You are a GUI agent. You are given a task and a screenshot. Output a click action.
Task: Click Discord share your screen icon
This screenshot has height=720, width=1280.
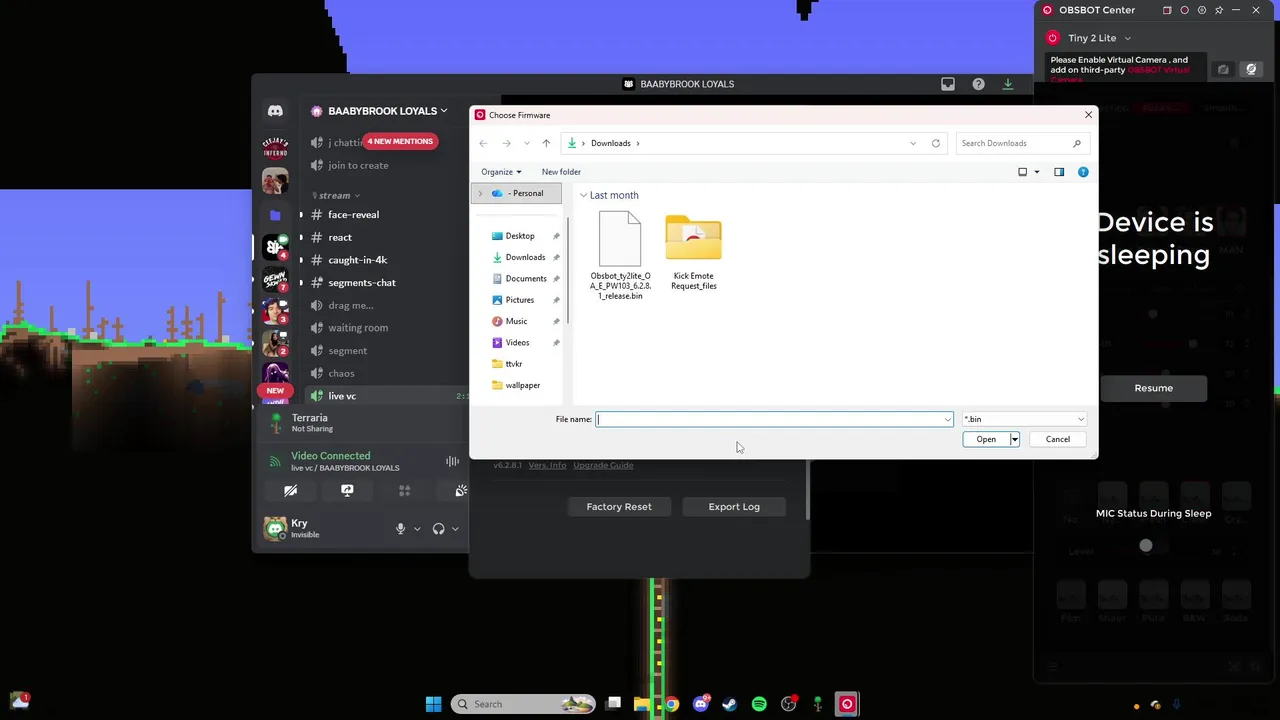[x=347, y=491]
